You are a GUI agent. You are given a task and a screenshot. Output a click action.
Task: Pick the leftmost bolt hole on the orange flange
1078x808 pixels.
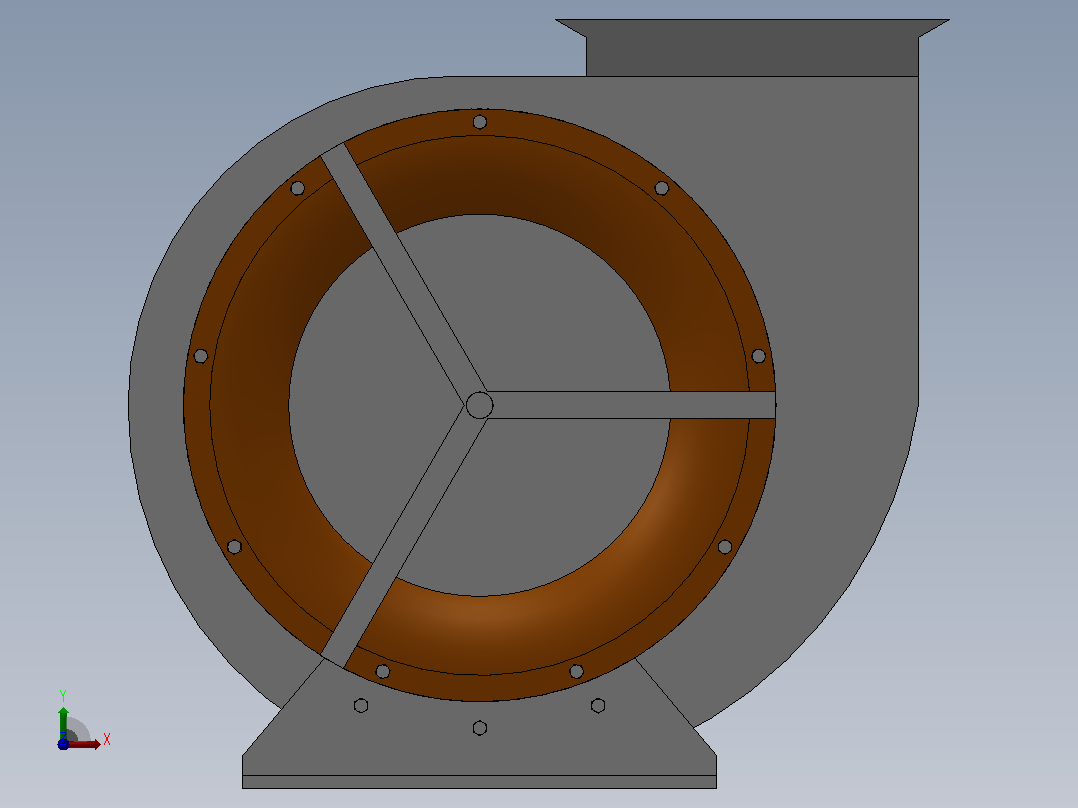click(201, 356)
